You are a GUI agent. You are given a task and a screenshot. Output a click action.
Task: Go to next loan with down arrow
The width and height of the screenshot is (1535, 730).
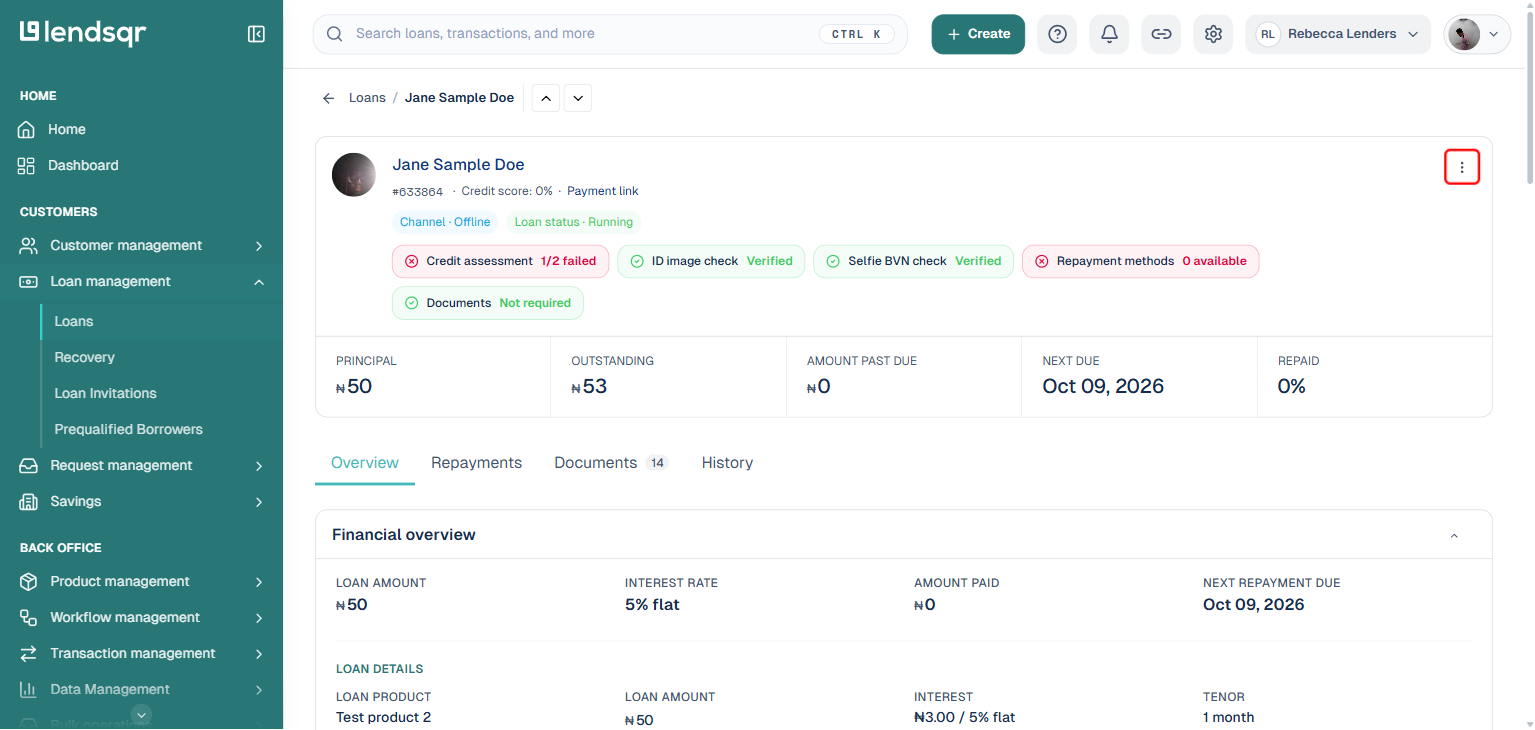[x=578, y=98]
